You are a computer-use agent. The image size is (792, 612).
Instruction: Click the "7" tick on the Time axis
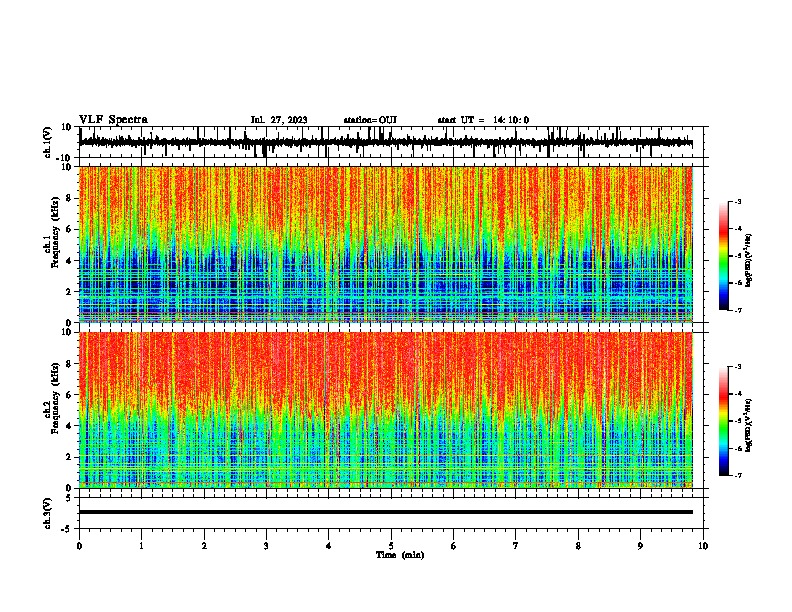point(516,546)
